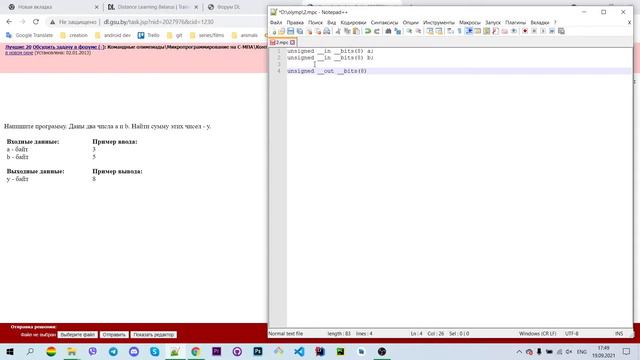Click Save icon in Notepad++ toolbar
Image resolution: width=640 pixels, height=360 pixels.
[x=291, y=31]
